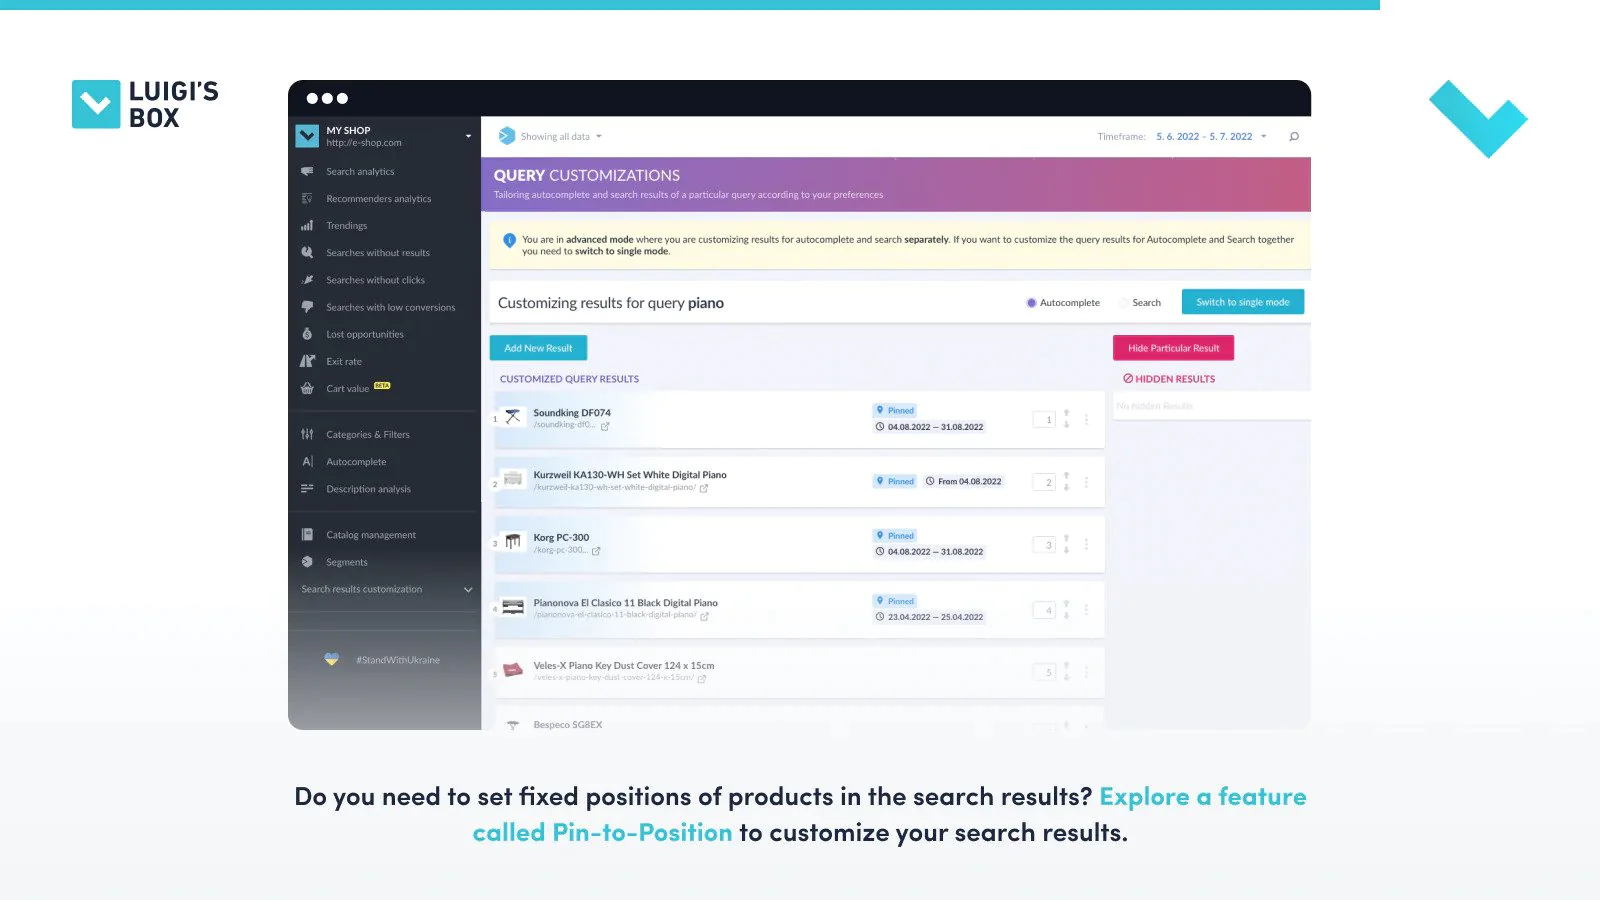The image size is (1600, 900).
Task: Open the Cart value basket icon
Action: point(307,388)
